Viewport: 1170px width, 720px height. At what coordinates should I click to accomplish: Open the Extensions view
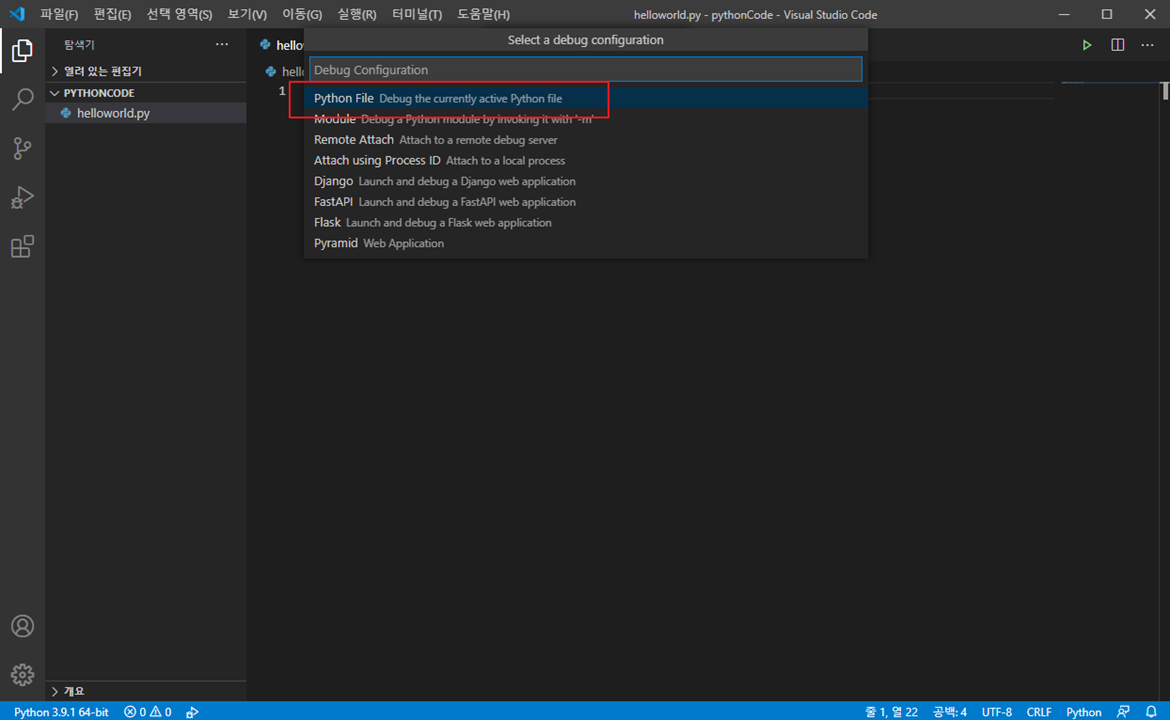22,247
